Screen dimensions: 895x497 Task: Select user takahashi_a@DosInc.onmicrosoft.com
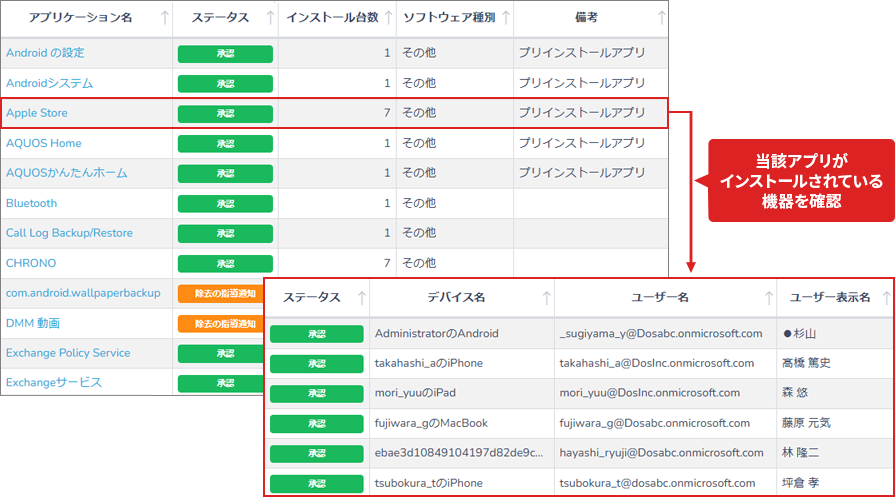click(656, 363)
